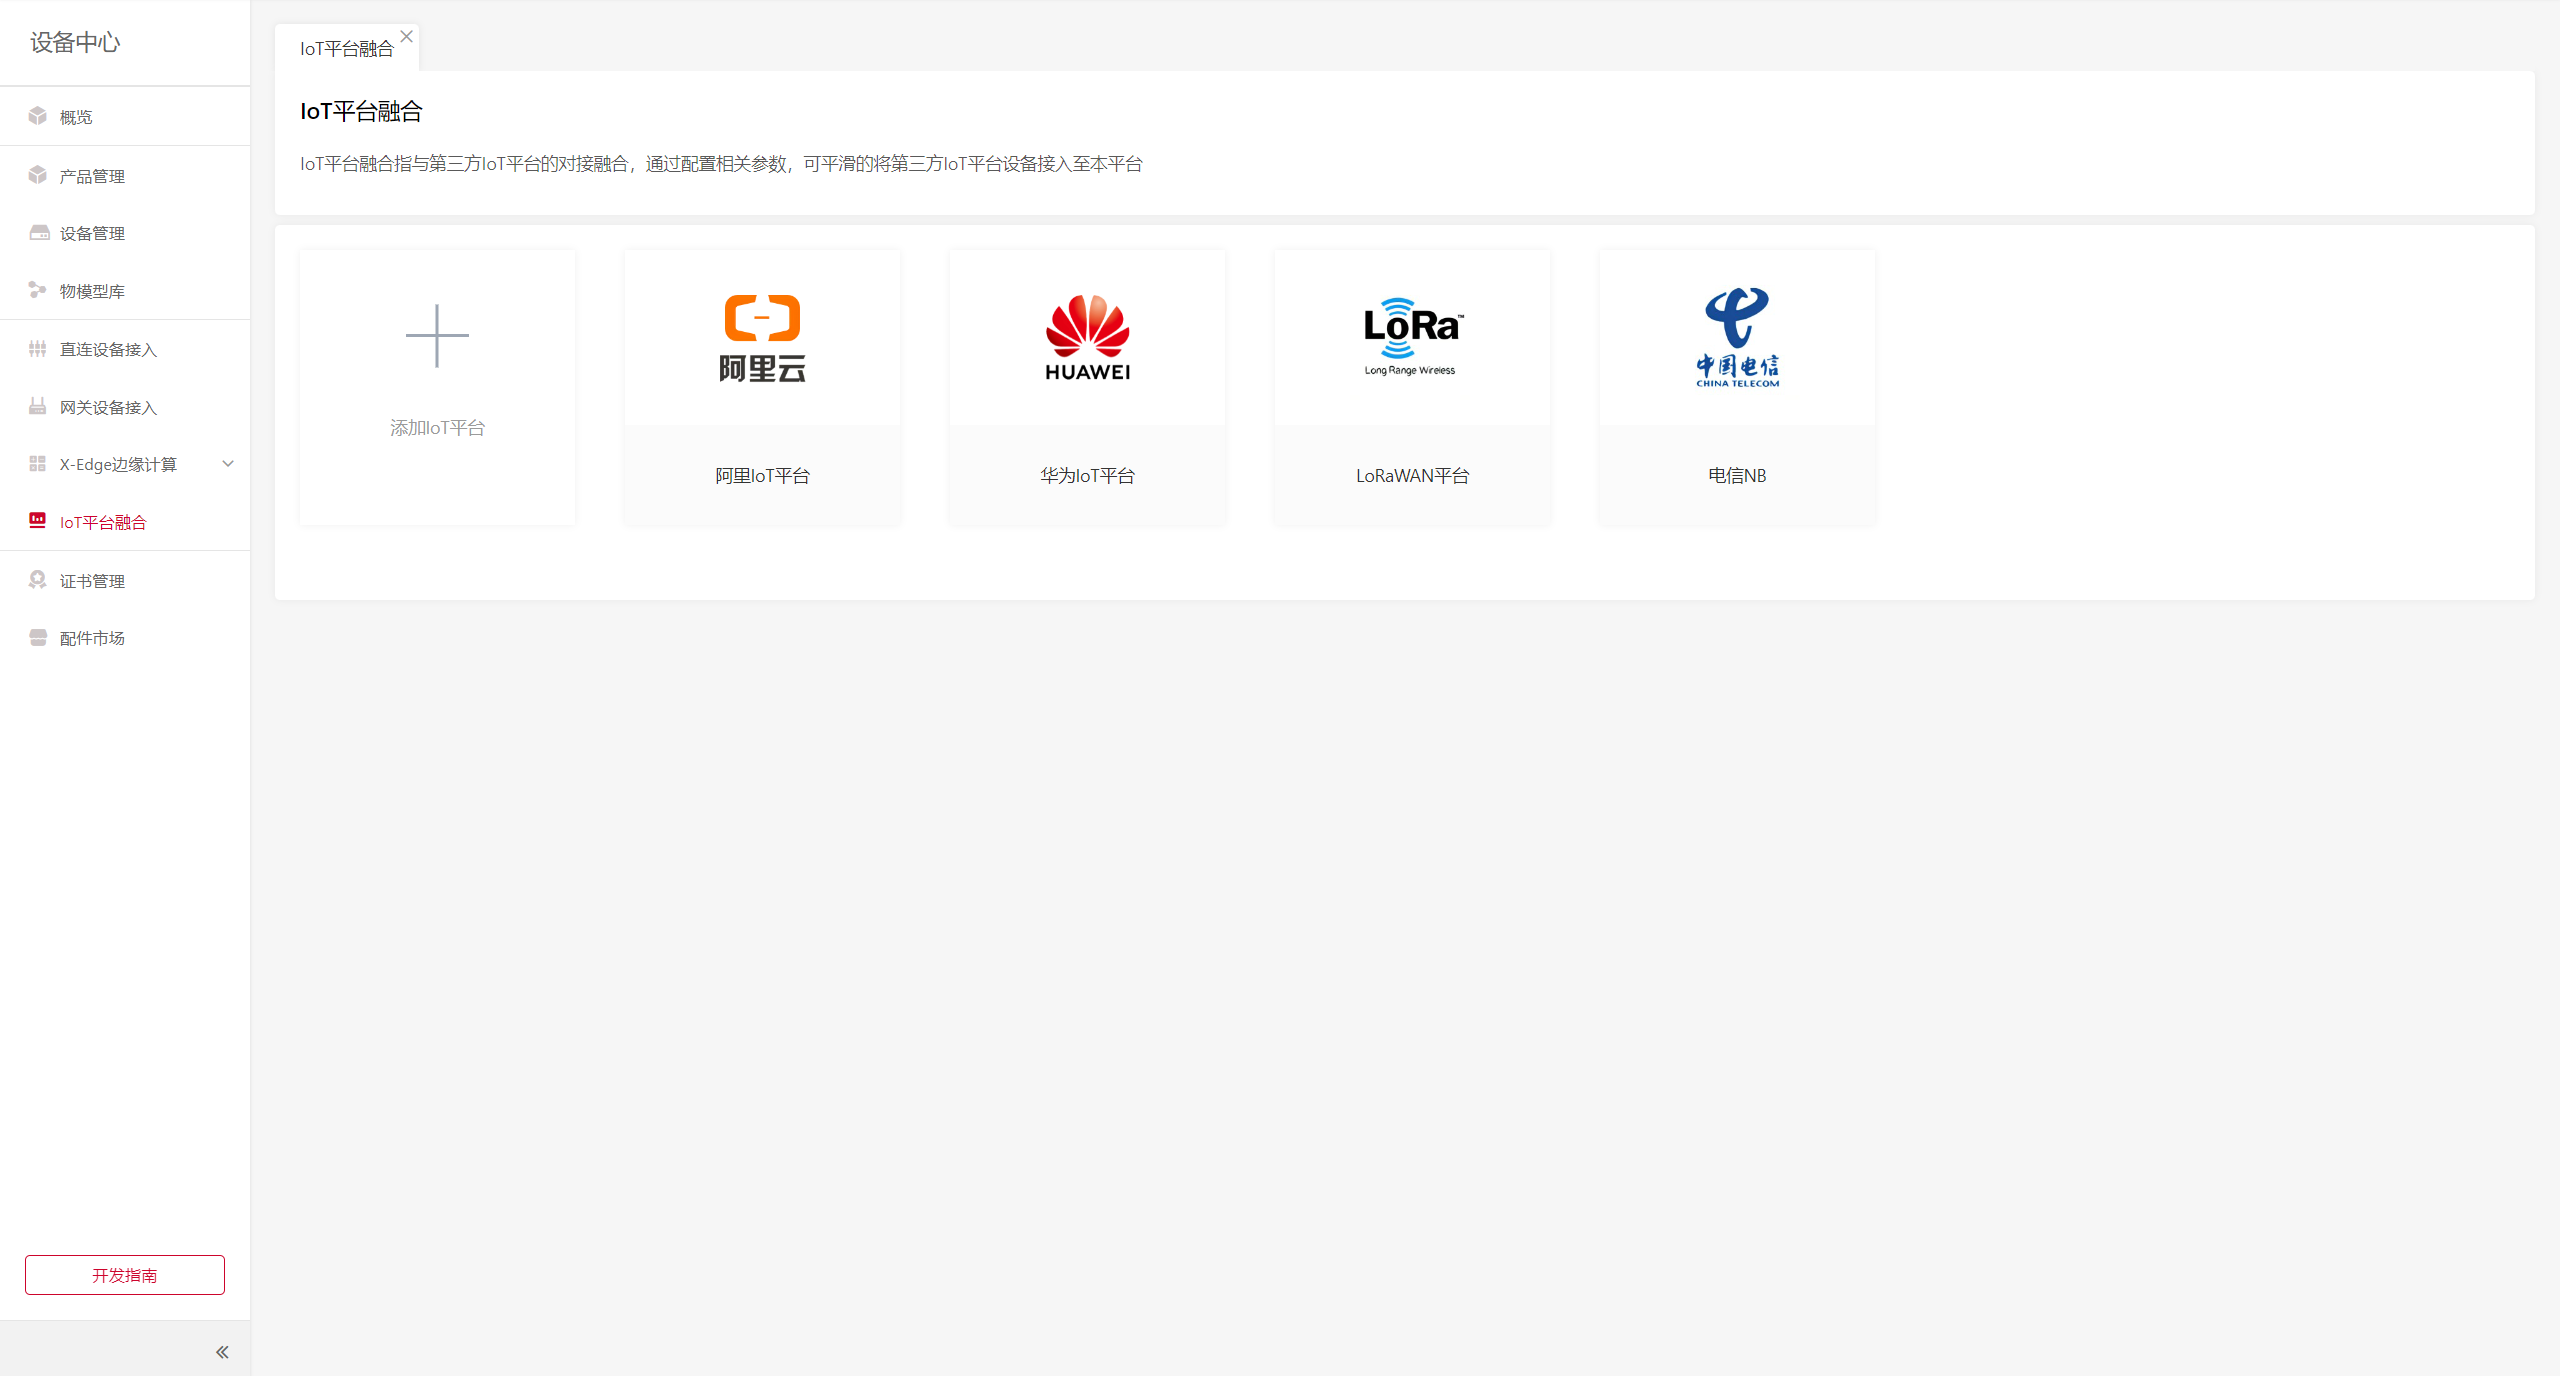Click the plus icon to add IoT platform
Viewport: 2560px width, 1376px height.
click(x=437, y=336)
